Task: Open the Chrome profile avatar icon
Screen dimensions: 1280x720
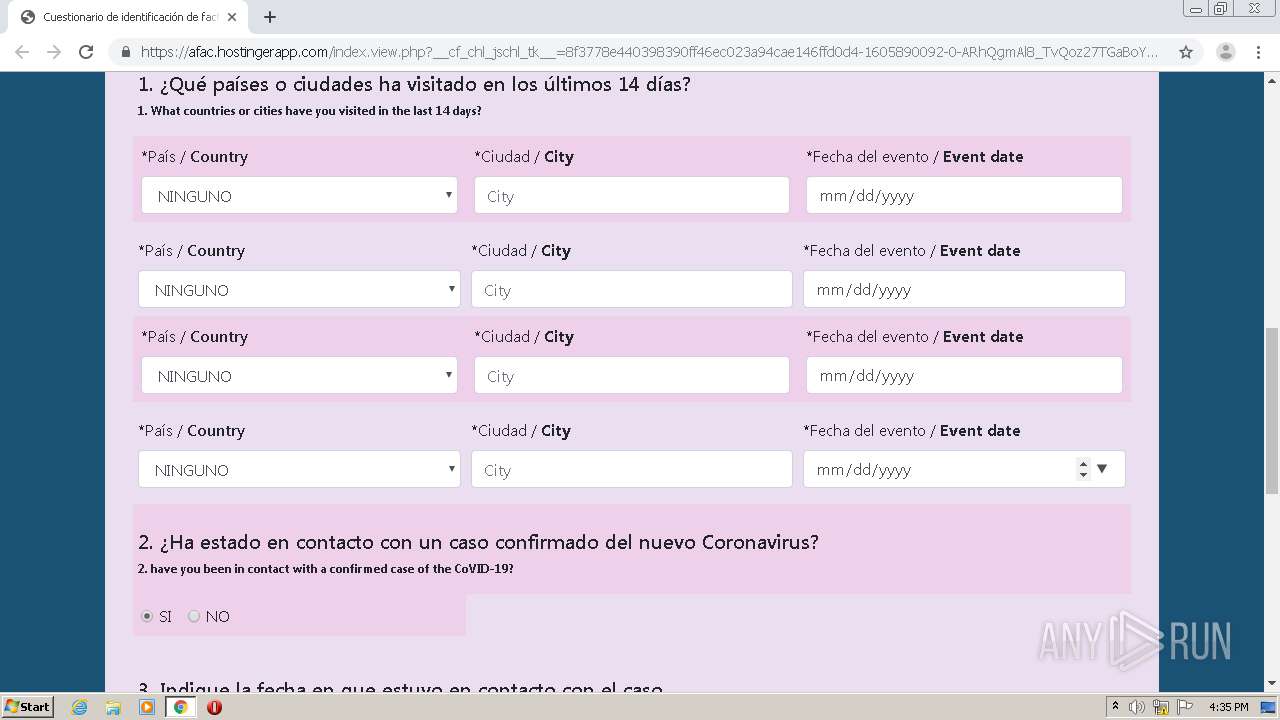Action: coord(1225,52)
